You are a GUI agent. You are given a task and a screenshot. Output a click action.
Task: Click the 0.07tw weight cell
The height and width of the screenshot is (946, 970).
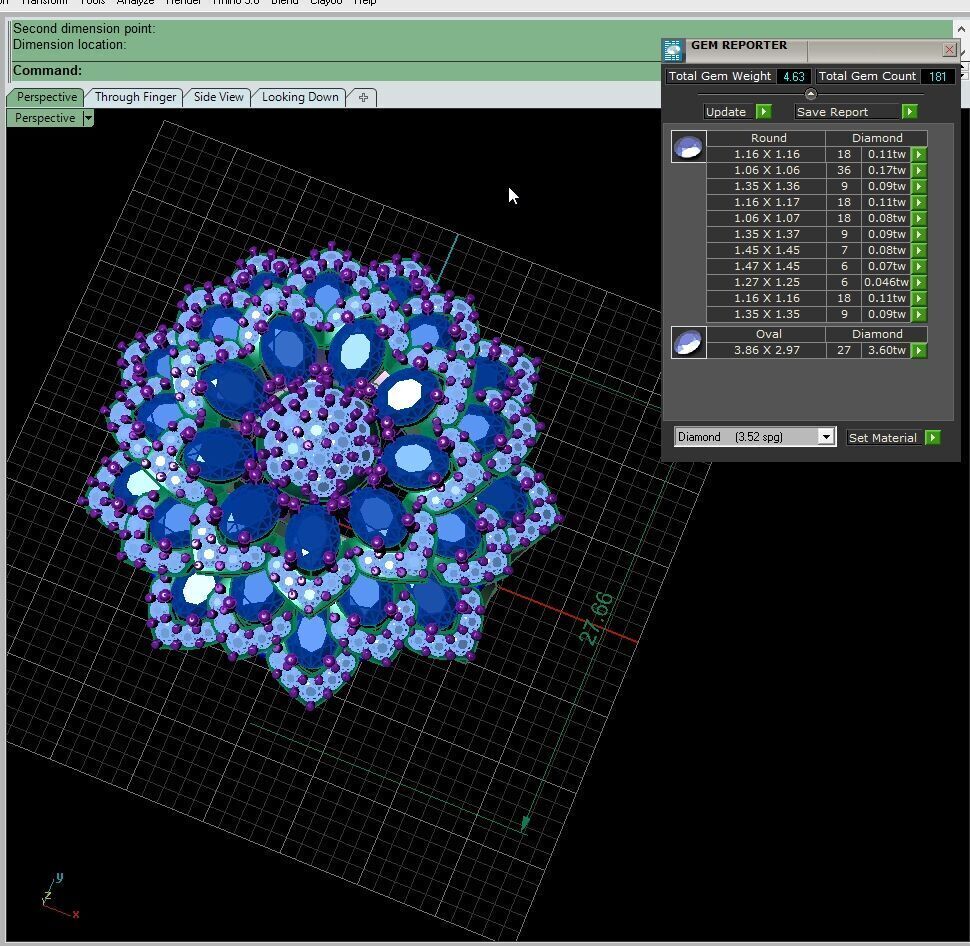click(886, 267)
